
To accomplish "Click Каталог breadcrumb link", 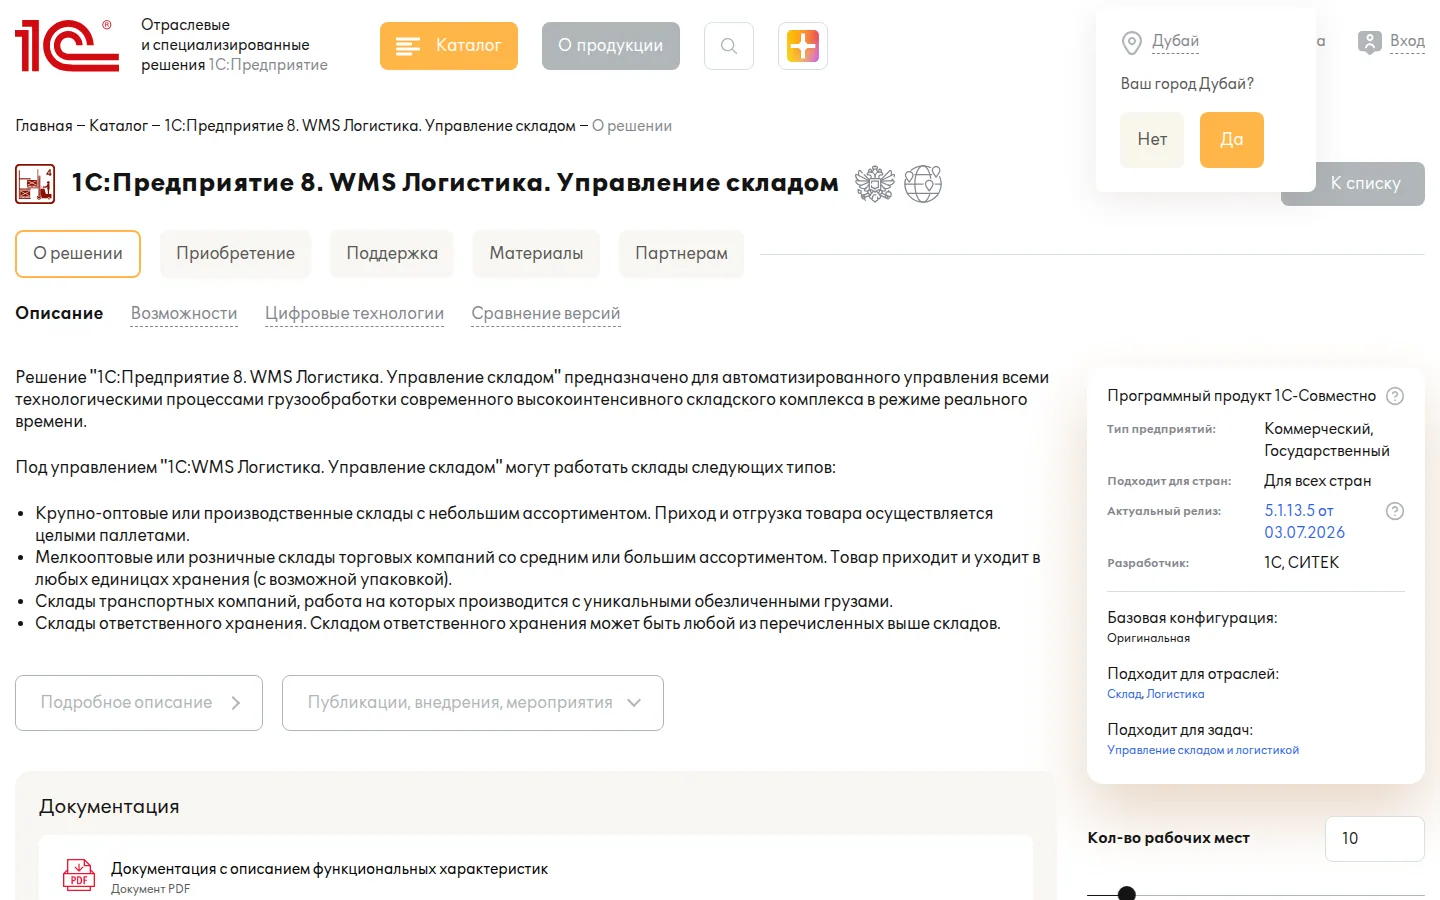I will click(x=118, y=126).
